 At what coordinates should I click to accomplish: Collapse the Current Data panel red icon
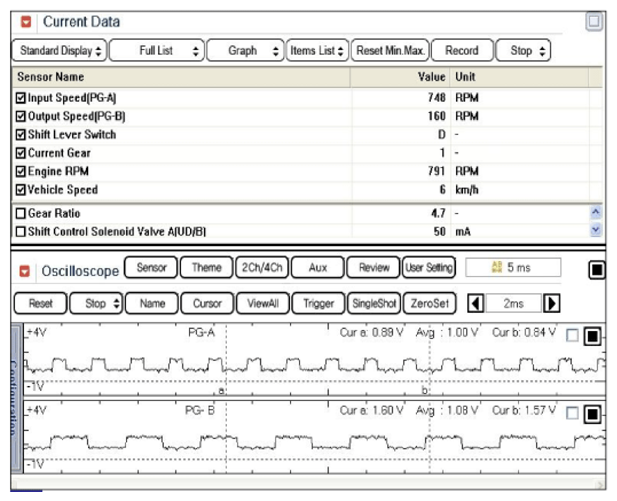(x=27, y=21)
